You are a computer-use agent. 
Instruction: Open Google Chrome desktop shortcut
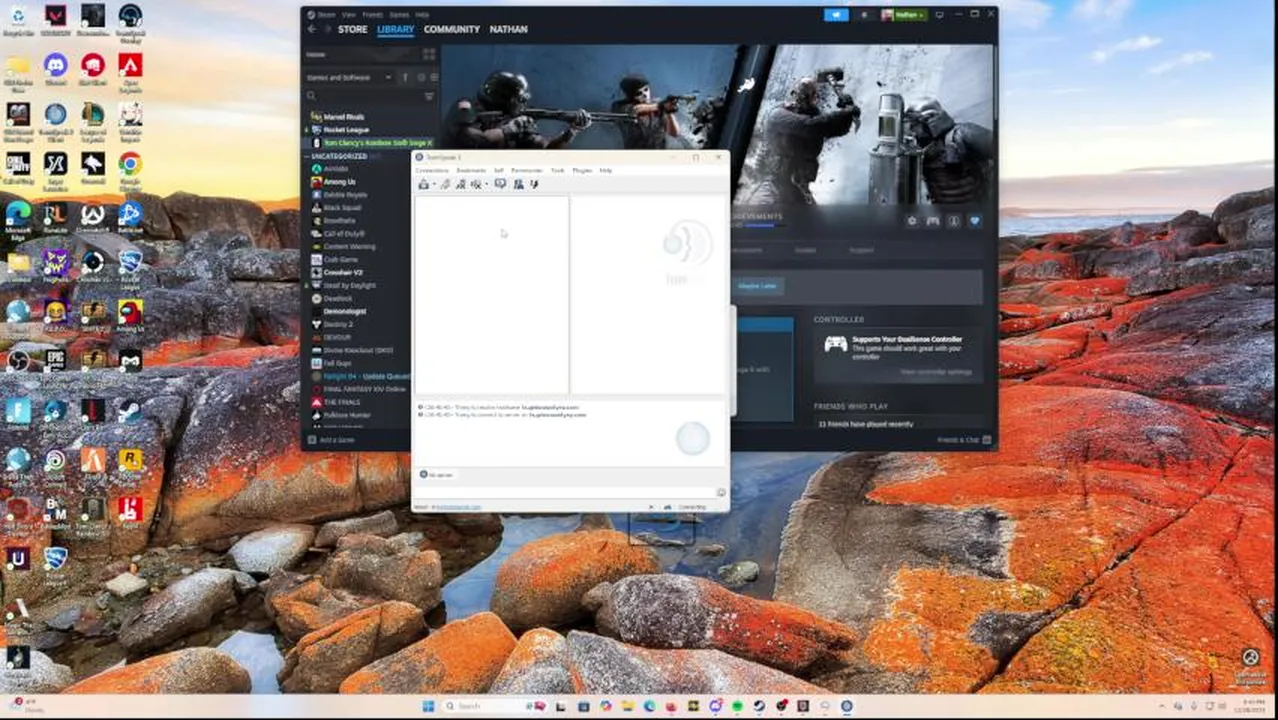[130, 169]
